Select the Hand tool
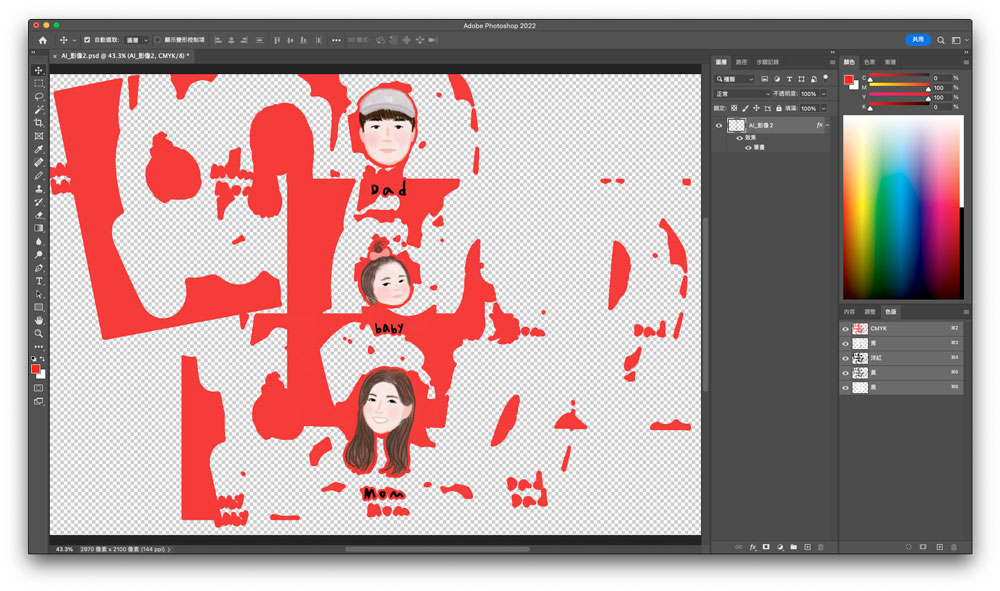This screenshot has height=591, width=1000. coord(39,320)
